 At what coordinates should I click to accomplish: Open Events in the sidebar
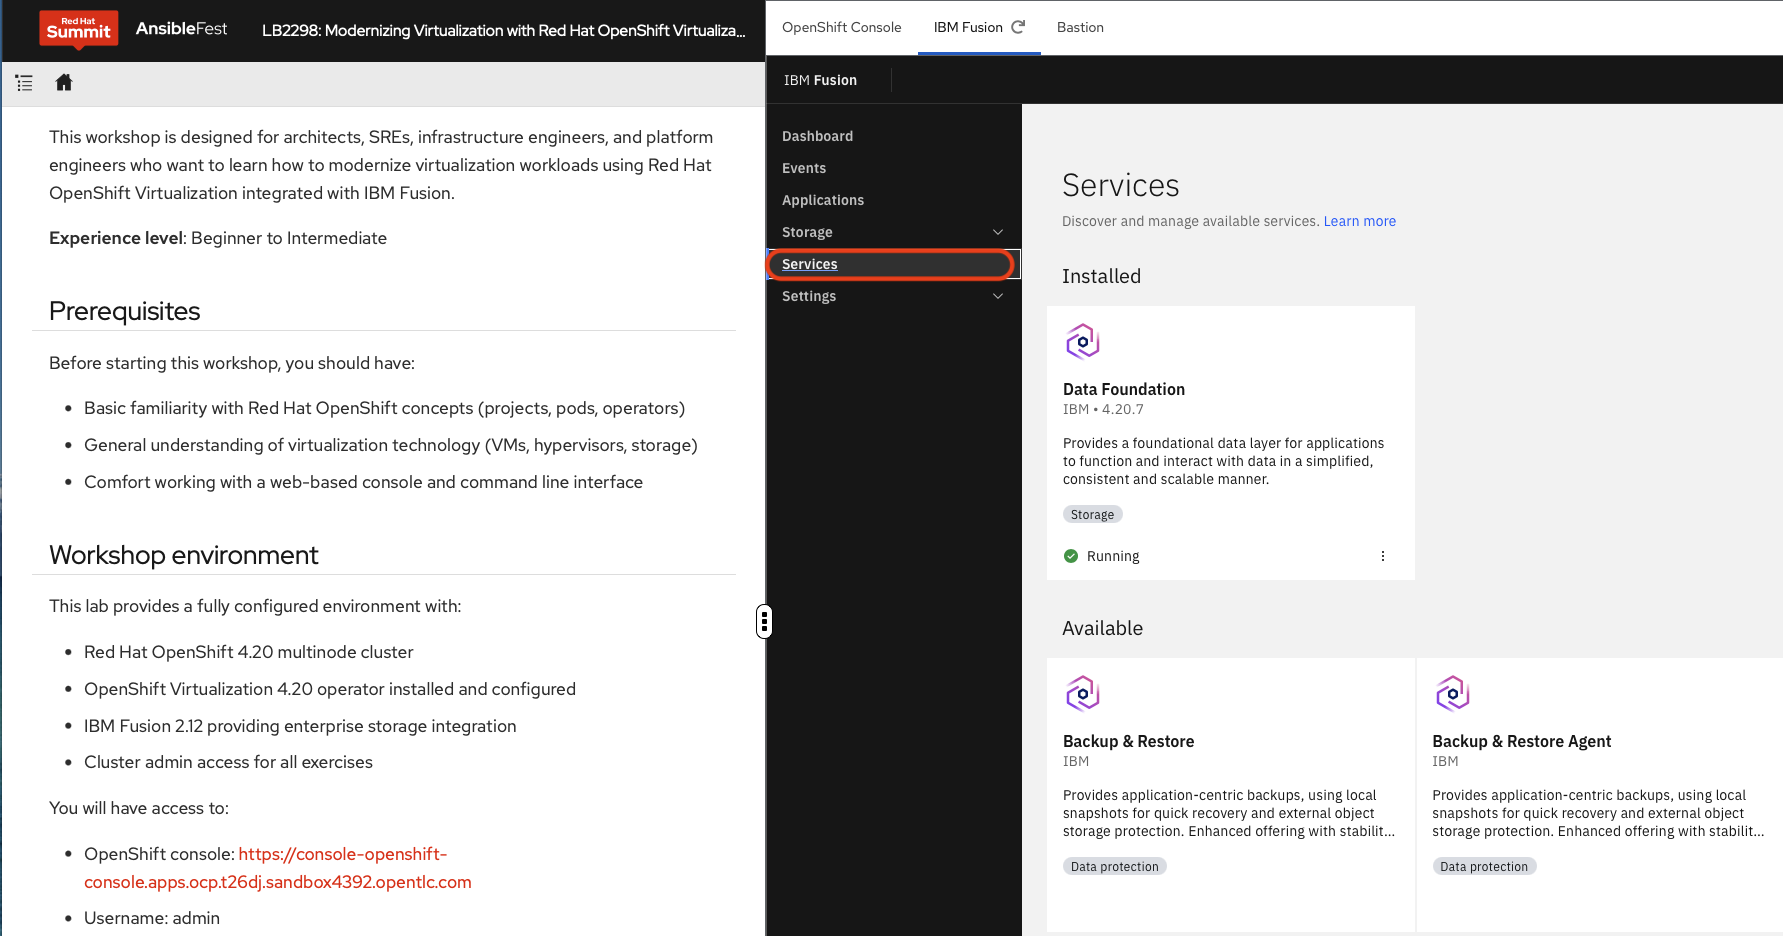point(804,168)
